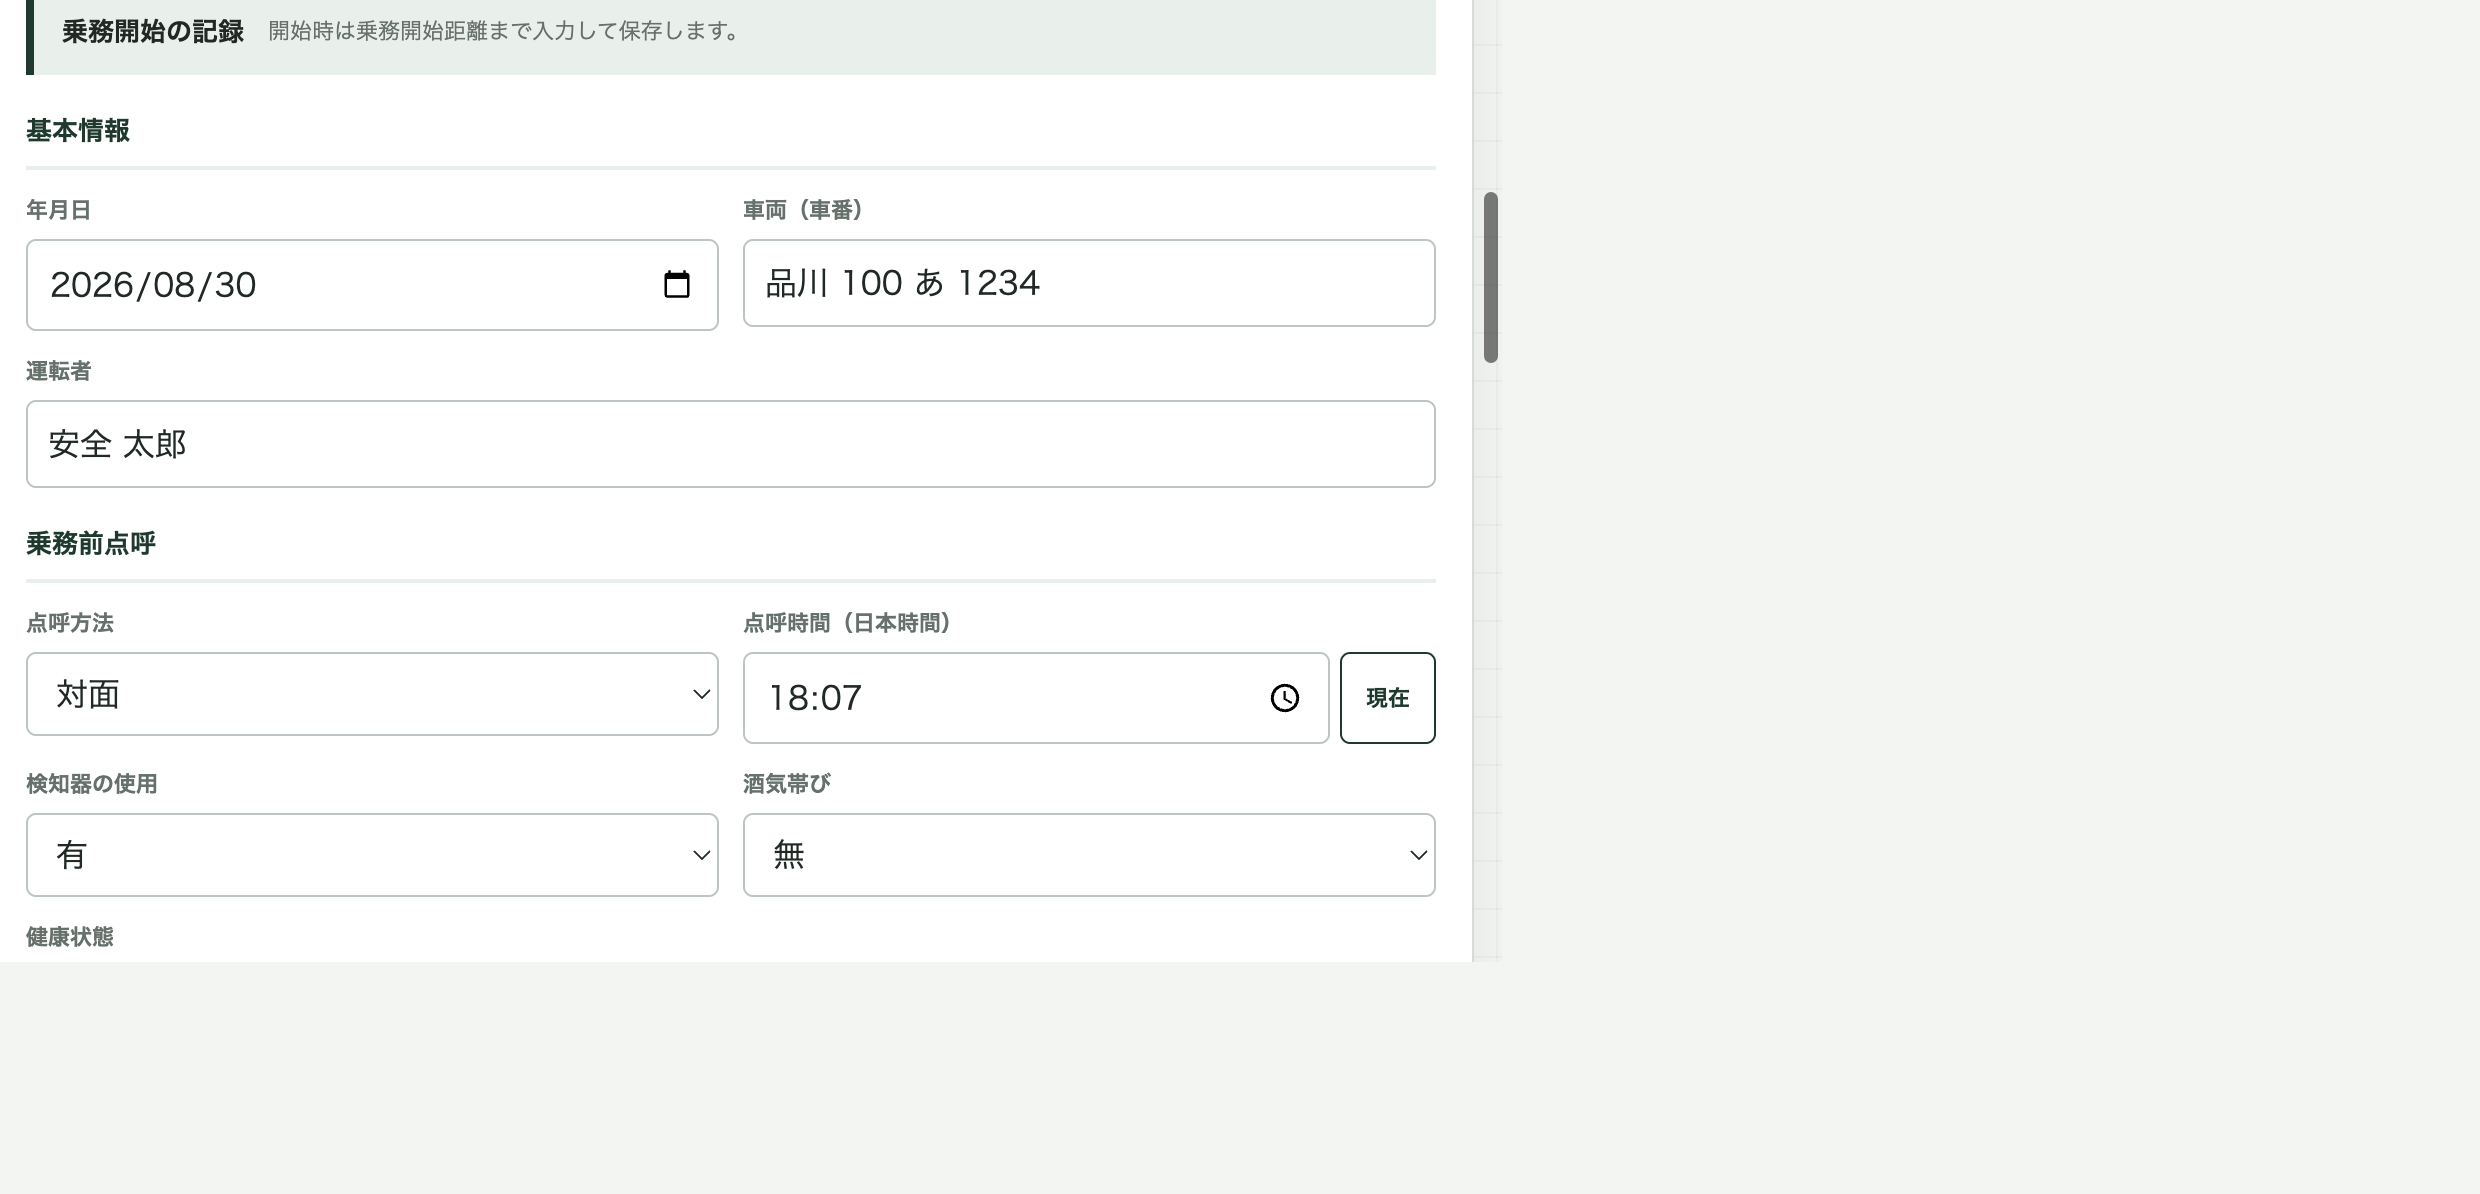Click the 乗務前点呼 section title
This screenshot has width=2480, height=1194.
pyautogui.click(x=91, y=544)
